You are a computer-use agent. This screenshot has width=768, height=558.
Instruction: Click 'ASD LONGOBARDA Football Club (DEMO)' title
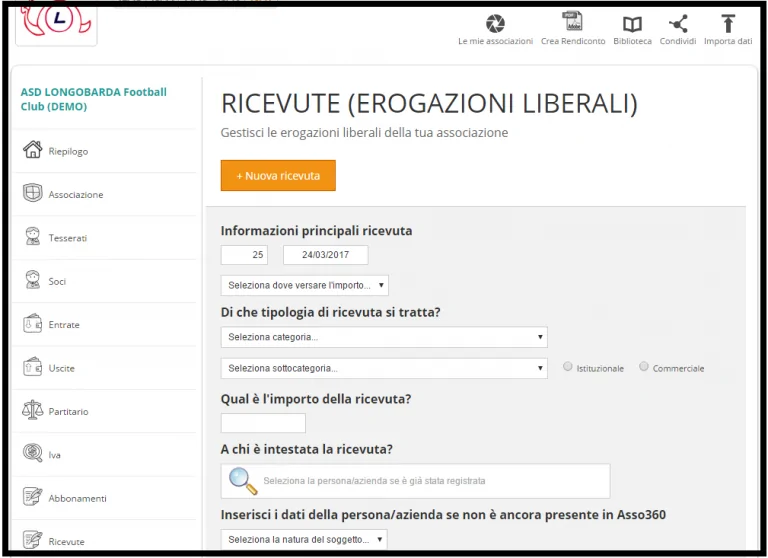point(94,99)
